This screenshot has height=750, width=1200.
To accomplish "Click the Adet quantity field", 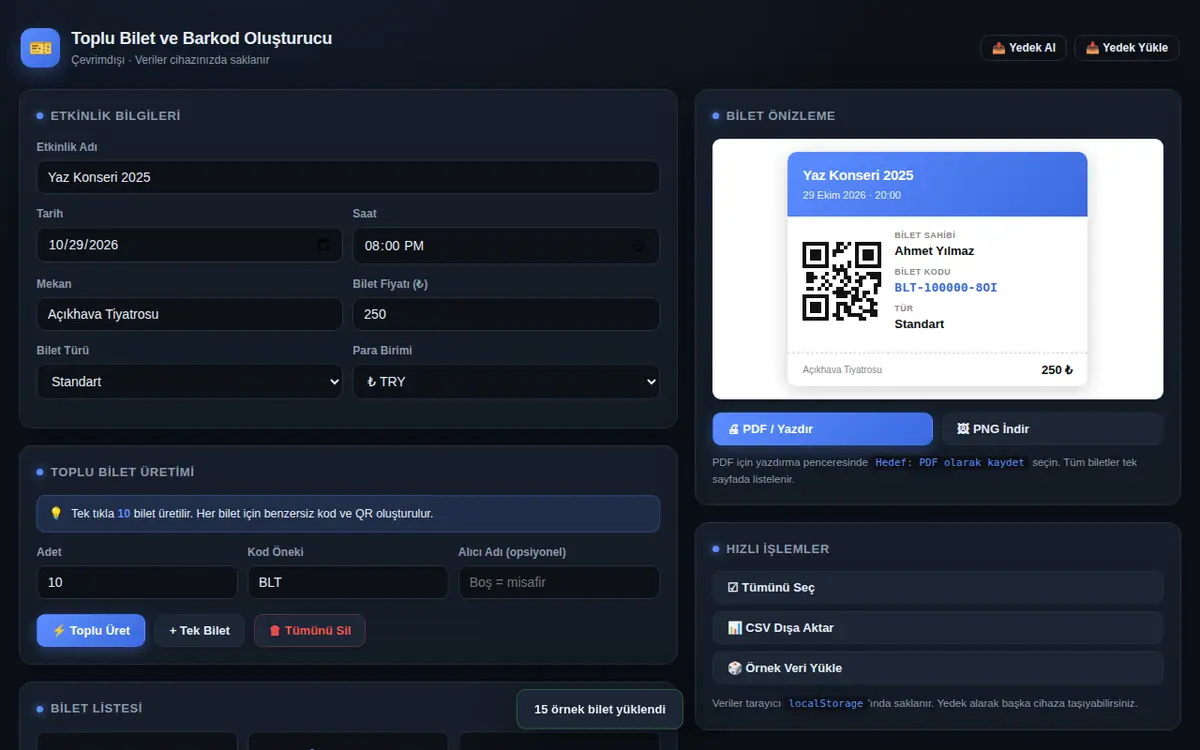I will coord(137,582).
